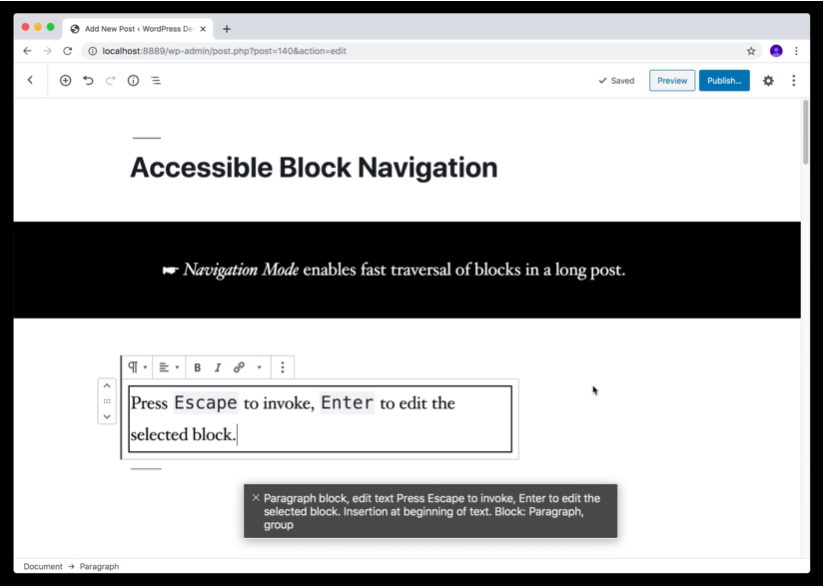Open block more options menu
Screen dimensions: 824x586
(x=283, y=368)
